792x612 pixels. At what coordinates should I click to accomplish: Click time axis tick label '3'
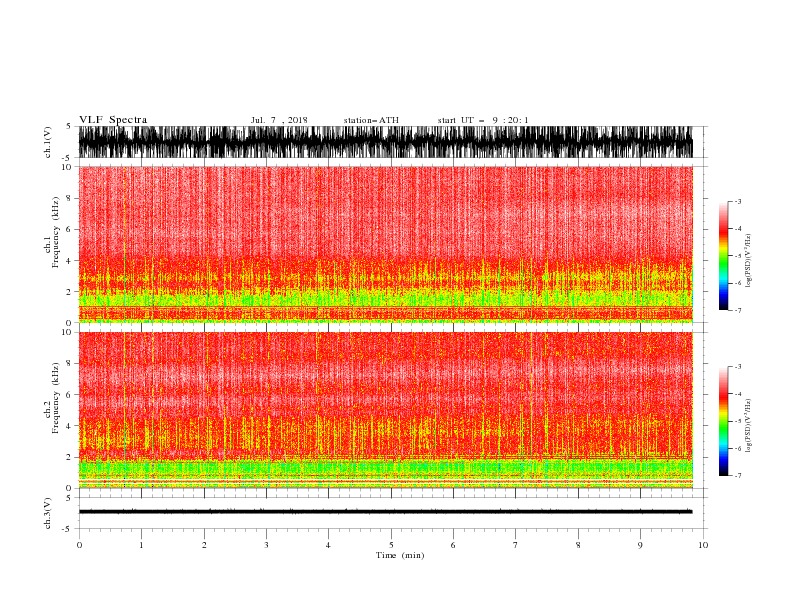click(x=266, y=545)
